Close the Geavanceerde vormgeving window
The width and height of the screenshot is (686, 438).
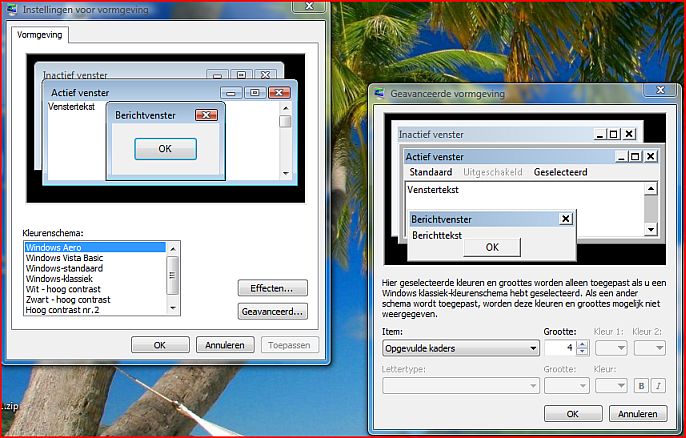[661, 90]
